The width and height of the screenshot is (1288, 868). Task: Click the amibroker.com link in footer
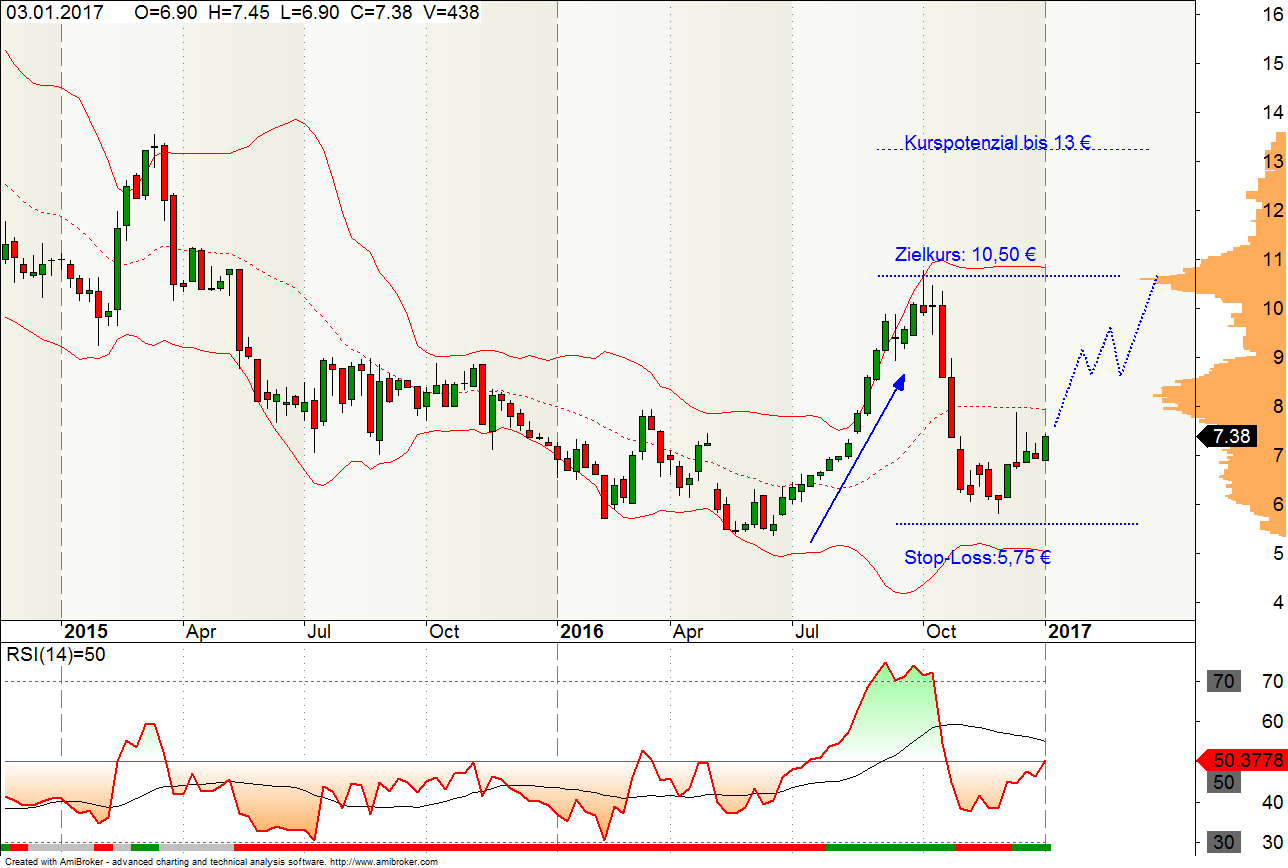384,861
